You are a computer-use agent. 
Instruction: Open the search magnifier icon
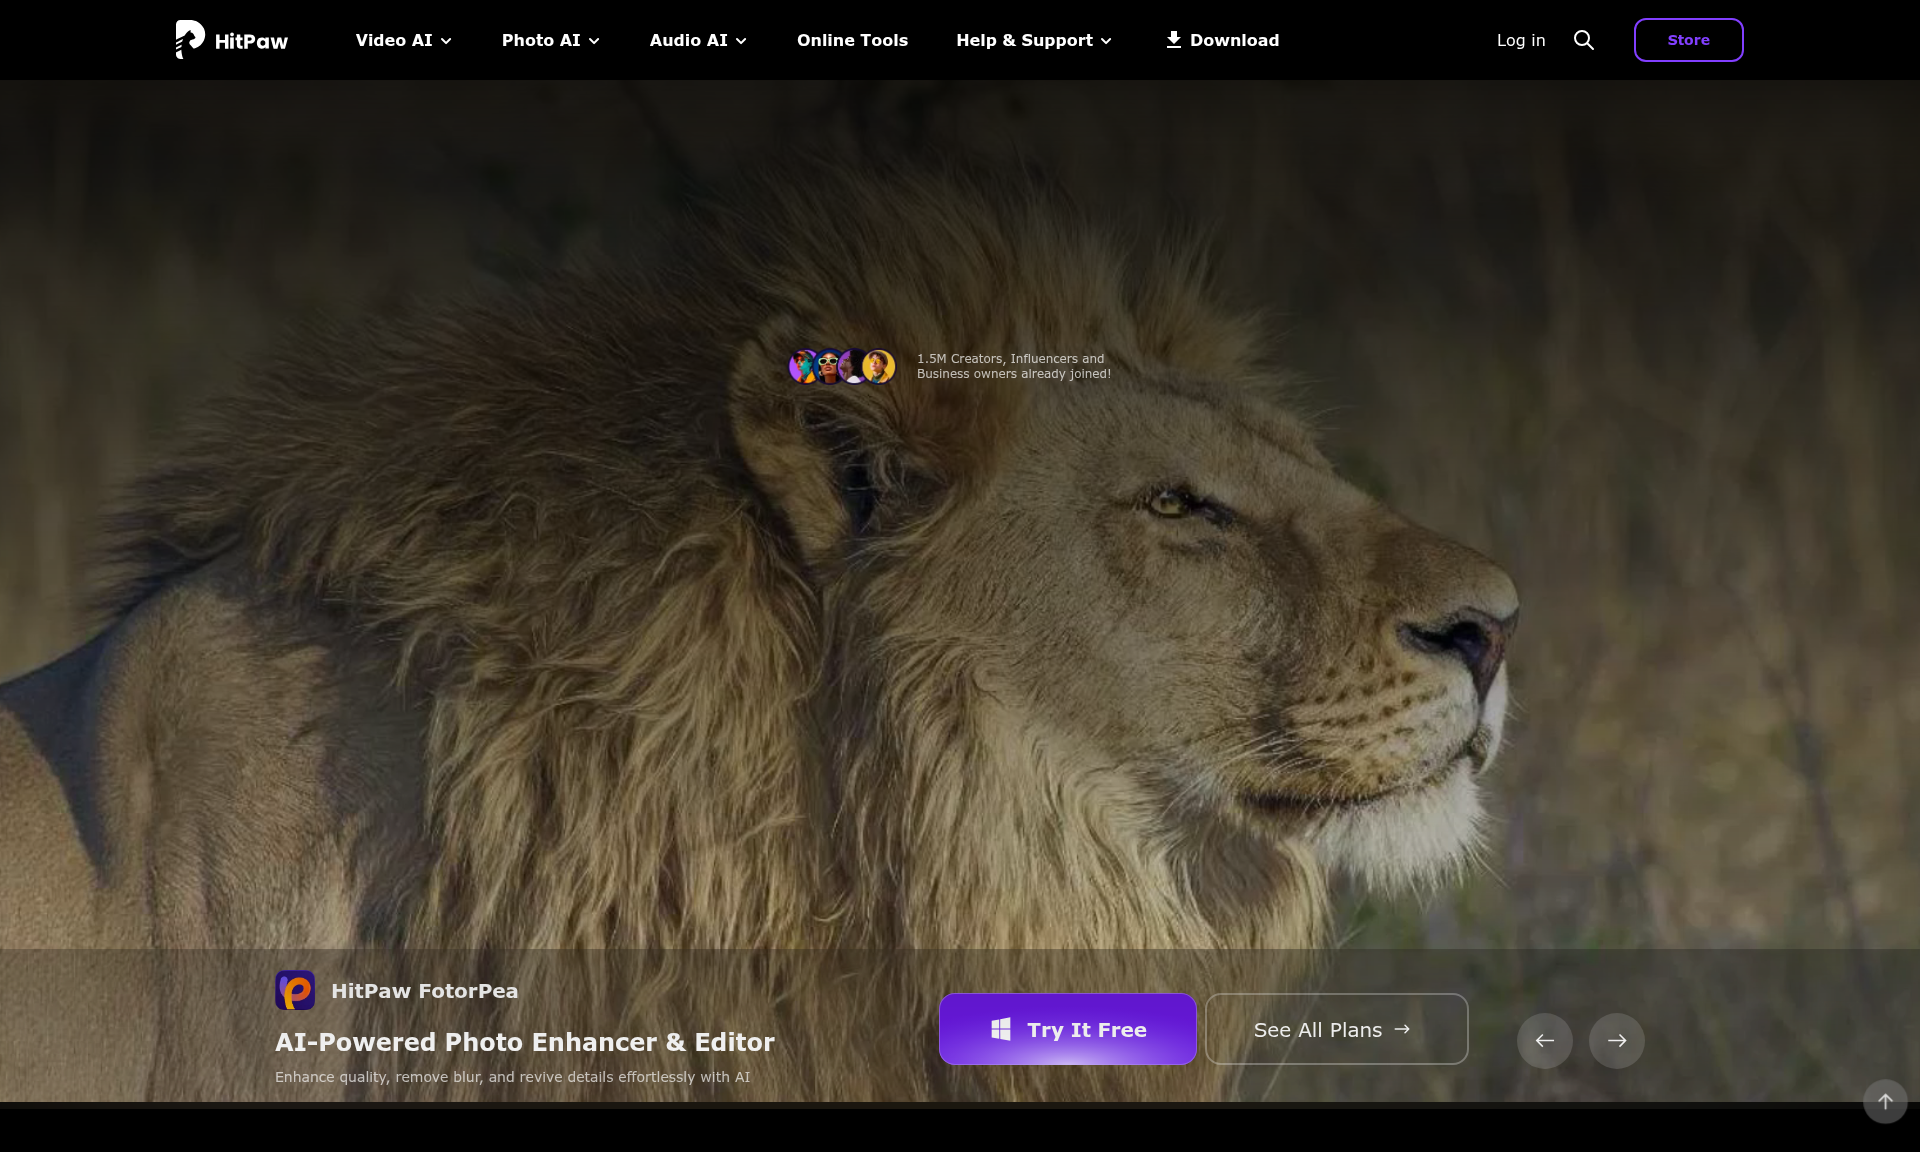click(x=1583, y=40)
